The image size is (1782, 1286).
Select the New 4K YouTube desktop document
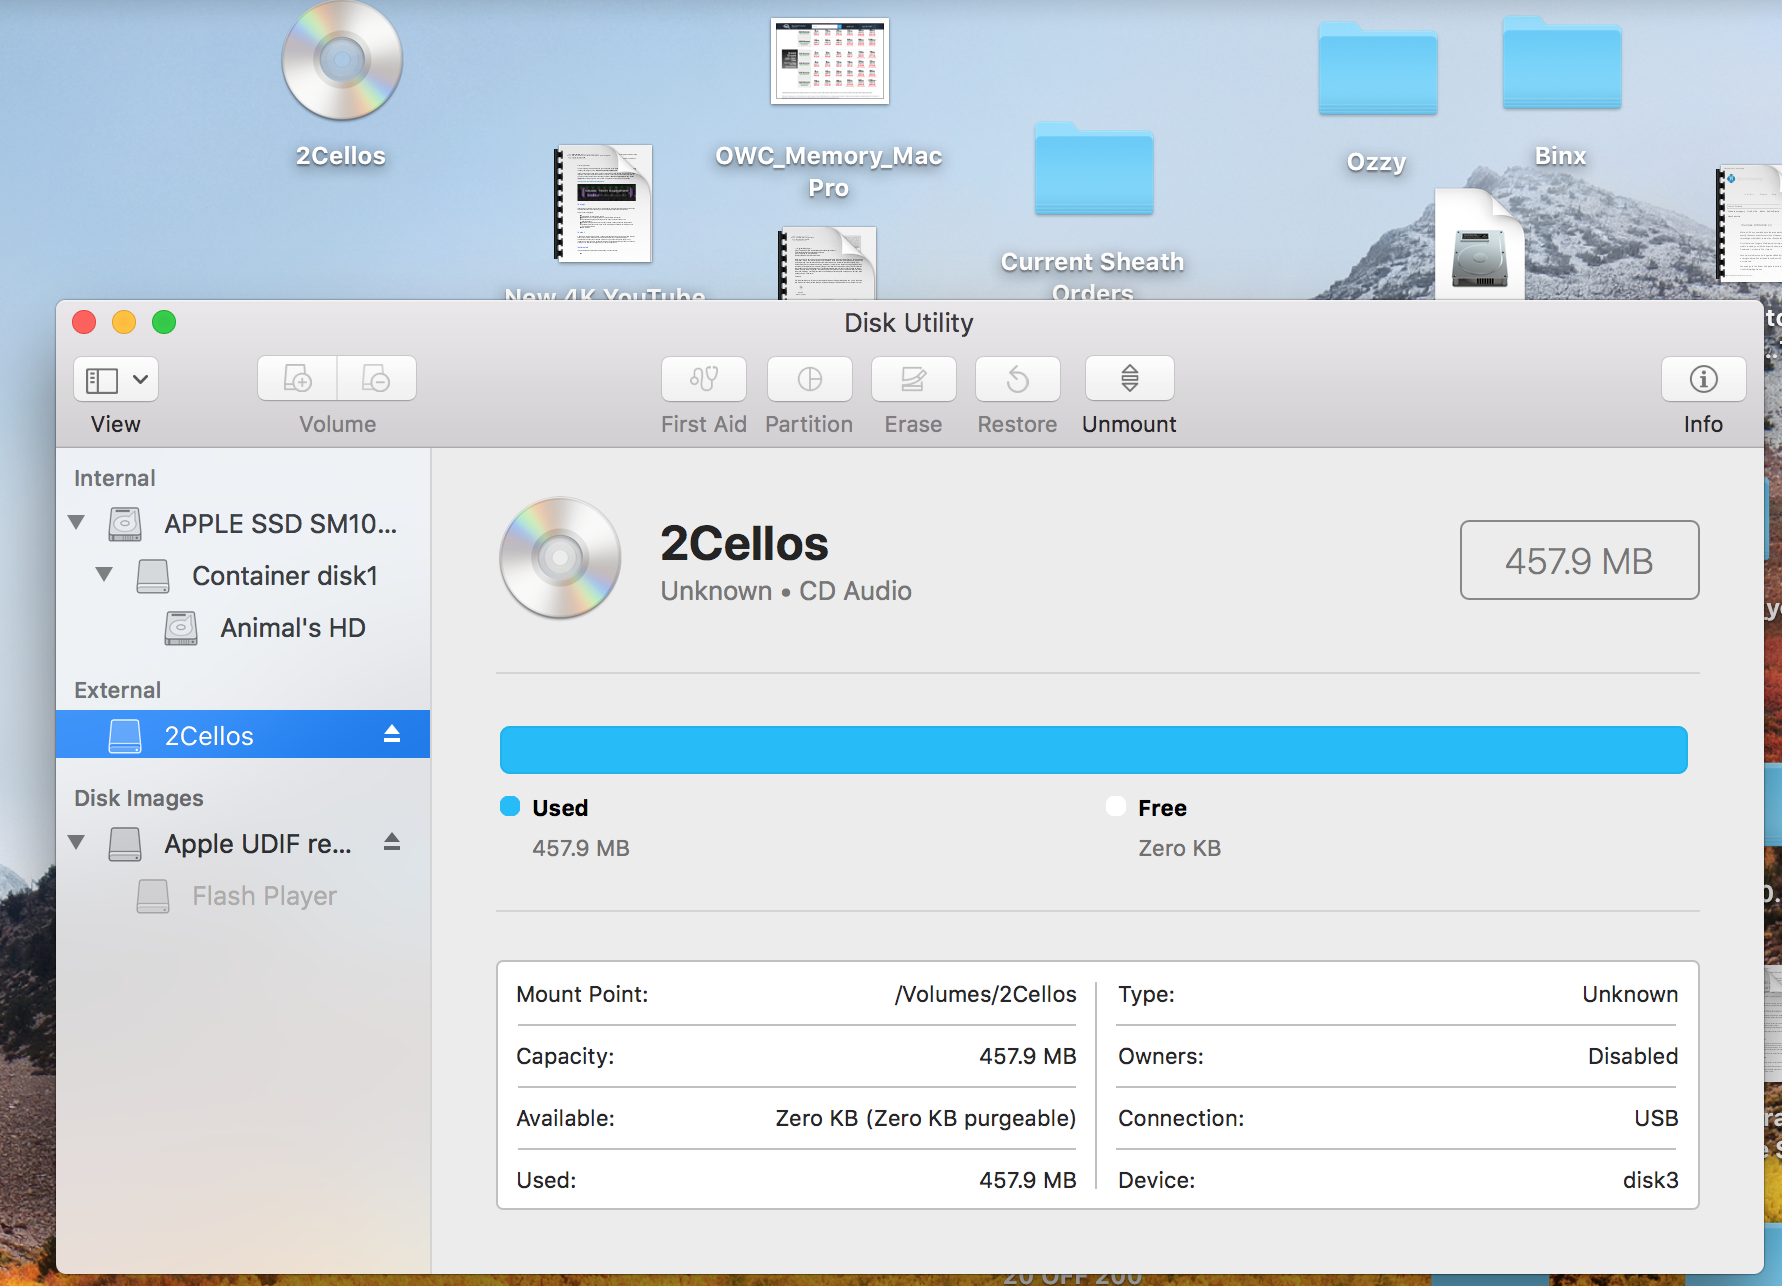tap(604, 204)
